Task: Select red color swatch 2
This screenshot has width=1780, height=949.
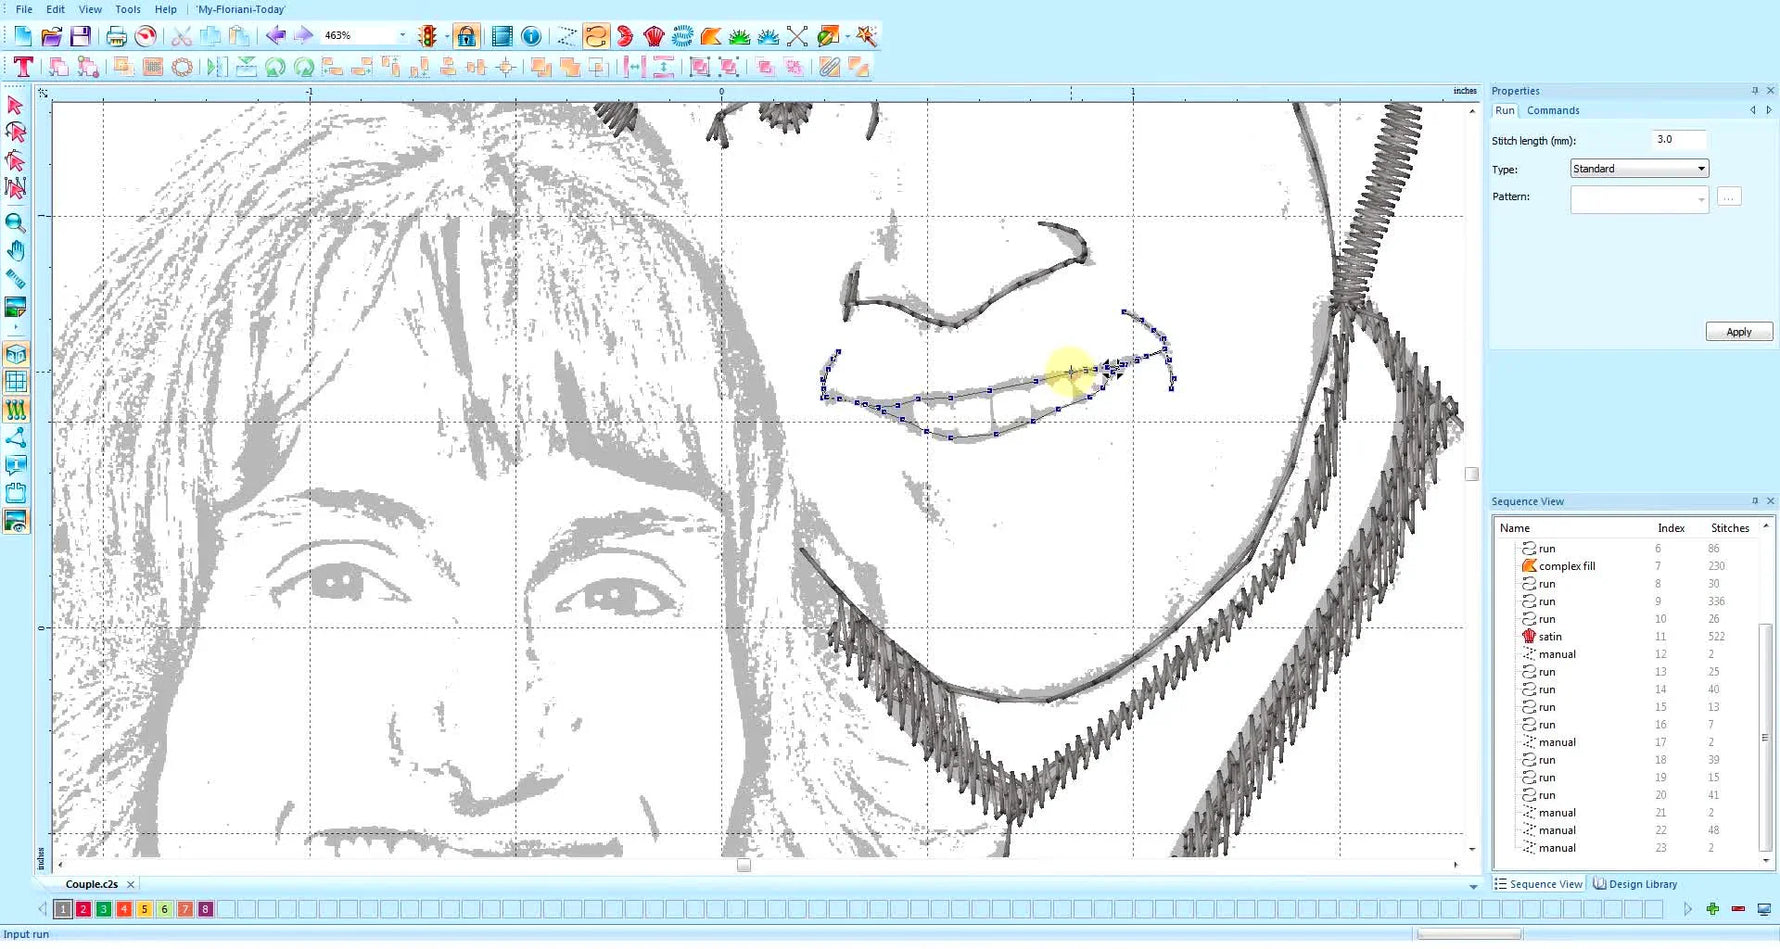Action: click(83, 909)
